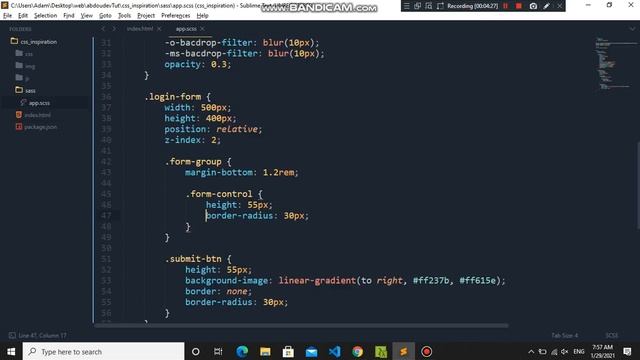Click margin-bottom property on line 43

219,172
